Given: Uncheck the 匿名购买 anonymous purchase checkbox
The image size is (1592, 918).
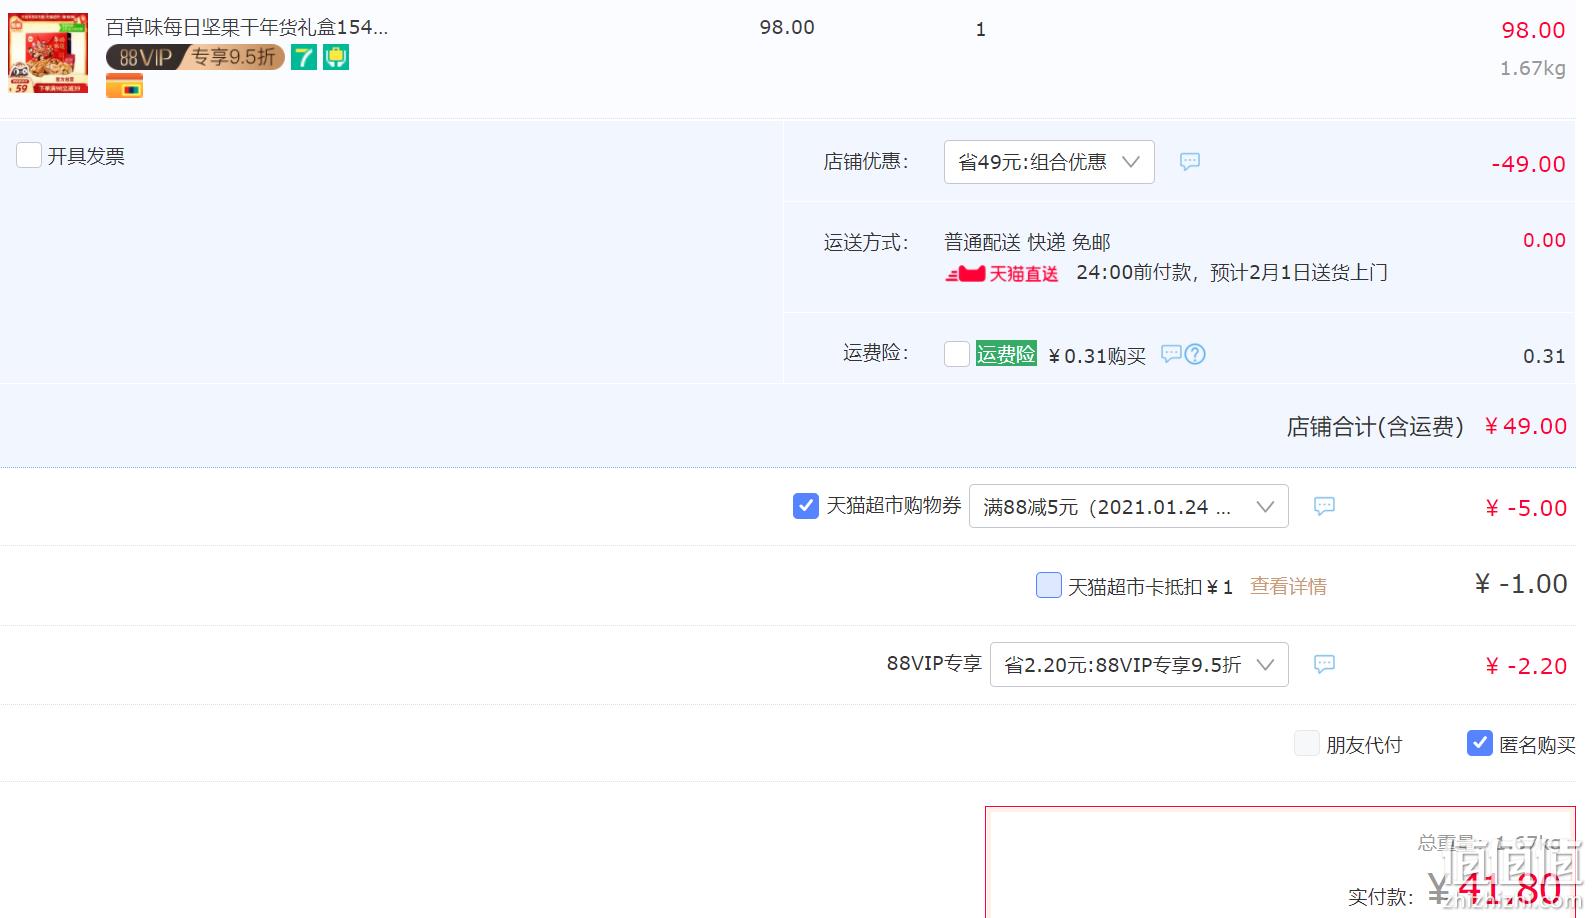Looking at the screenshot, I should coord(1480,743).
